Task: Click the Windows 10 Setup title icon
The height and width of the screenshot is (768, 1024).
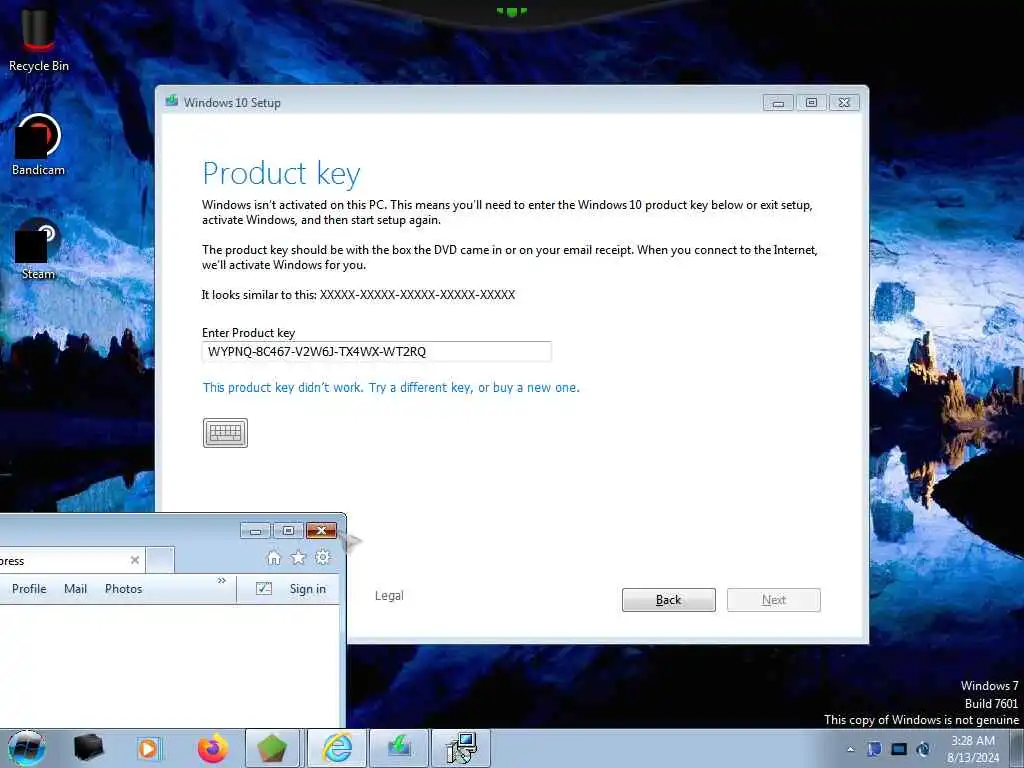Action: (172, 101)
